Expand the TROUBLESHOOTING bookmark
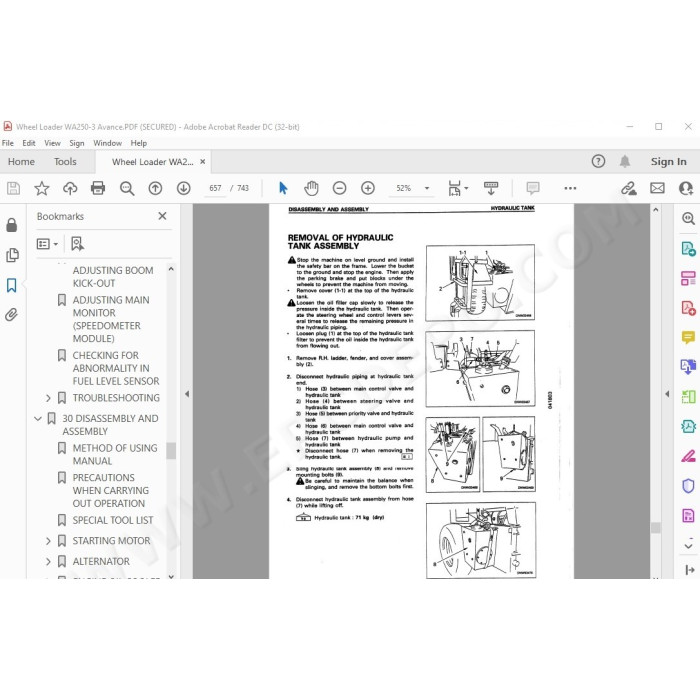Screen dimensions: 700x700 coord(48,398)
